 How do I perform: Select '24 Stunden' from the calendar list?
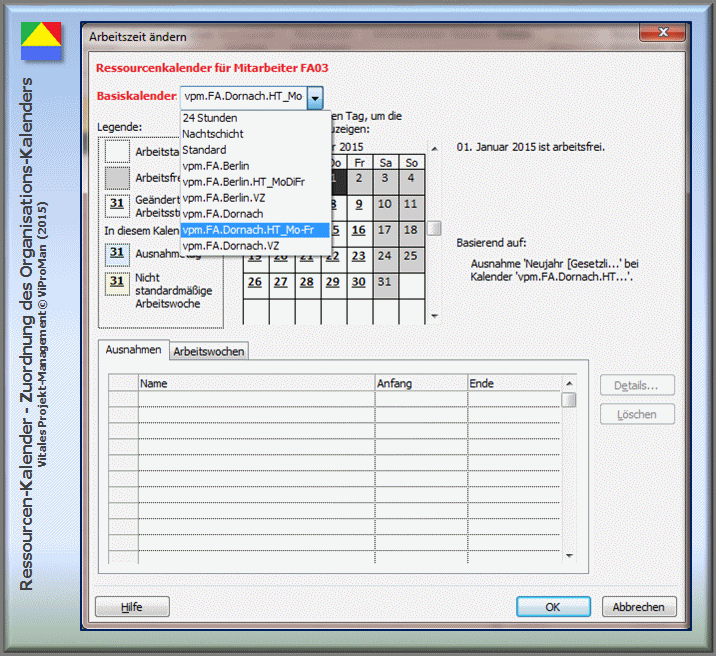pos(209,118)
